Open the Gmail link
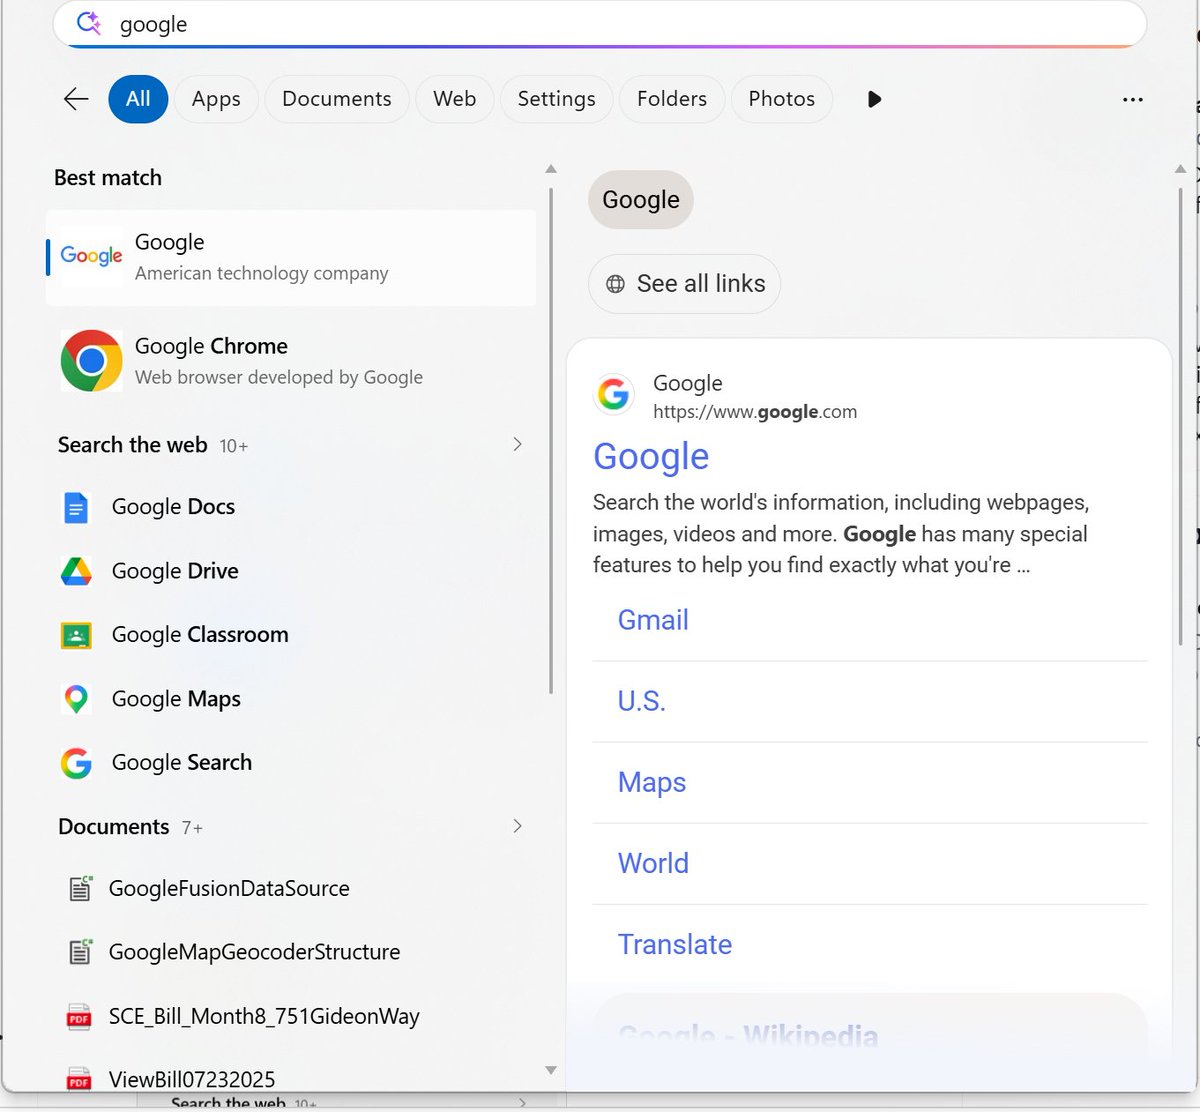Viewport: 1200px width, 1112px height. [653, 620]
